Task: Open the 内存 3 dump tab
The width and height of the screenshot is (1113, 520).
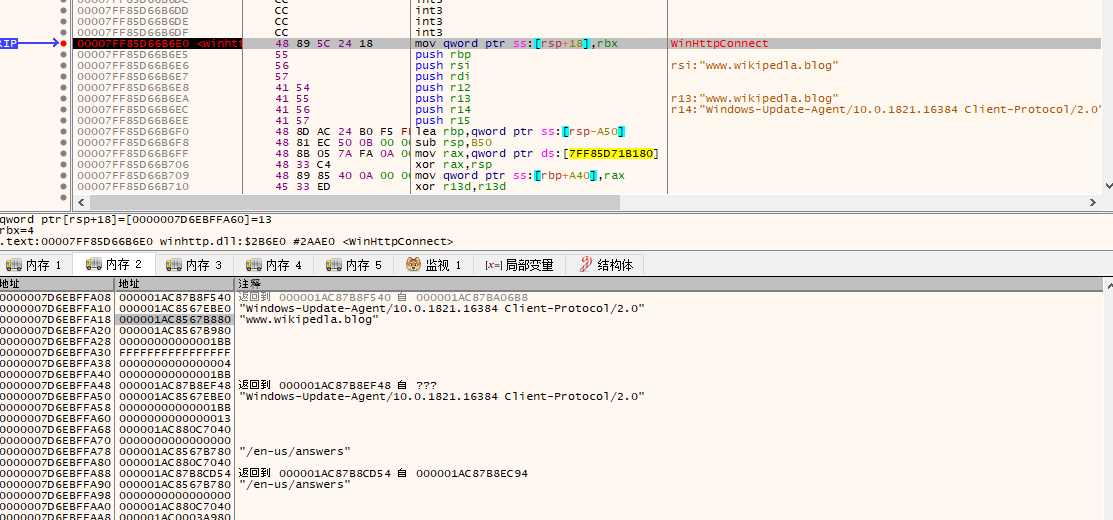Action: click(x=194, y=265)
